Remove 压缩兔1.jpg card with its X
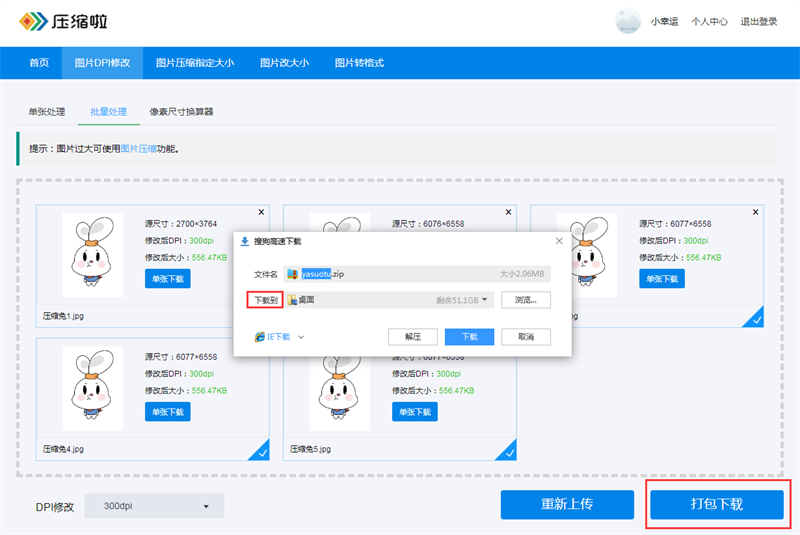Viewport: 800px width, 535px height. click(x=261, y=212)
